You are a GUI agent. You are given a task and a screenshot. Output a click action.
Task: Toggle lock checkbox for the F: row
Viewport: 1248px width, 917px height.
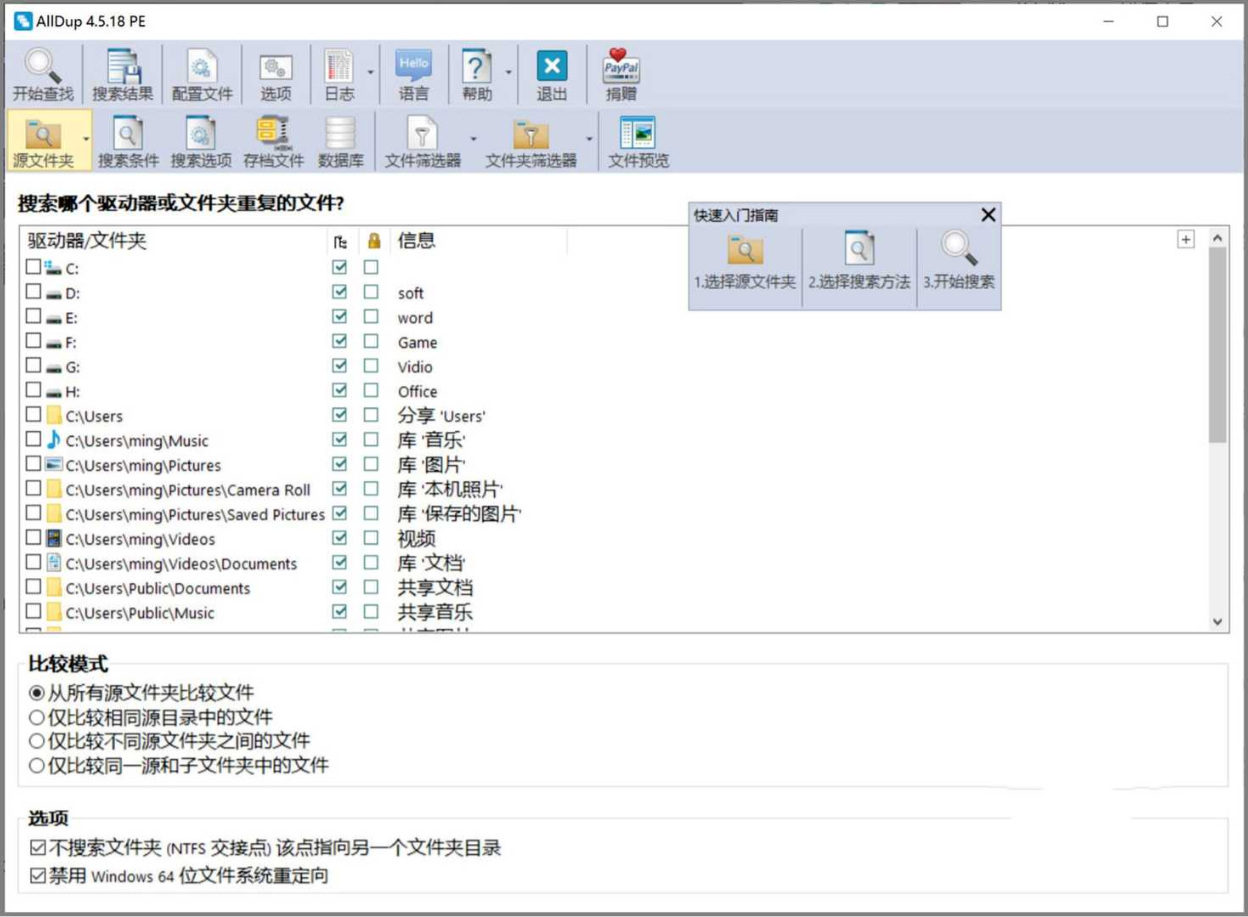click(x=371, y=342)
